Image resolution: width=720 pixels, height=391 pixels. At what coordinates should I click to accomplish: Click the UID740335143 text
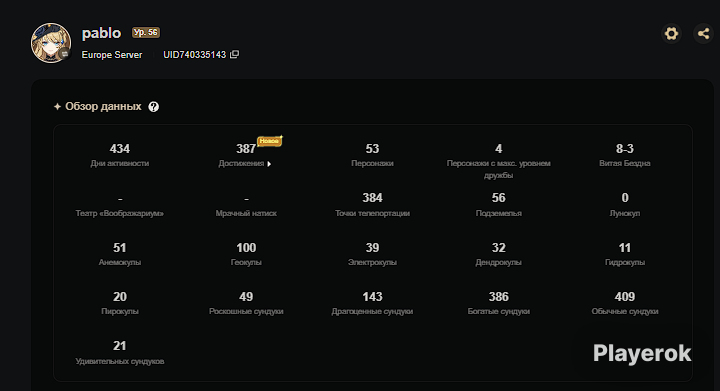point(195,55)
